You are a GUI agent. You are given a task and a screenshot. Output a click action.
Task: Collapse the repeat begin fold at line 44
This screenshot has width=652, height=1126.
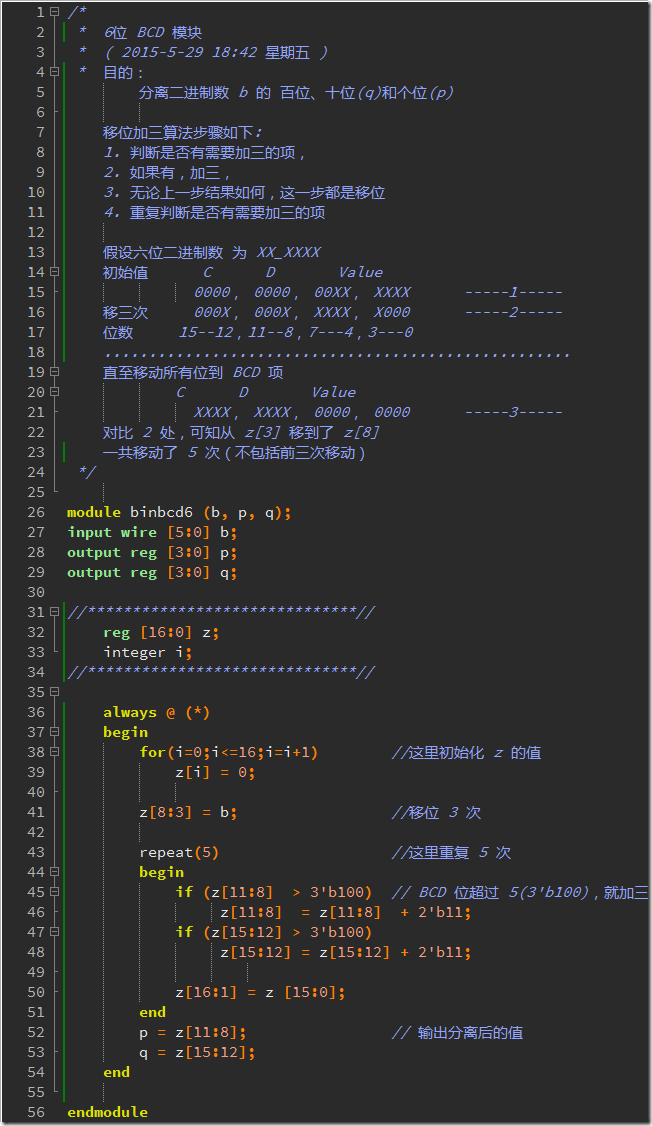55,872
